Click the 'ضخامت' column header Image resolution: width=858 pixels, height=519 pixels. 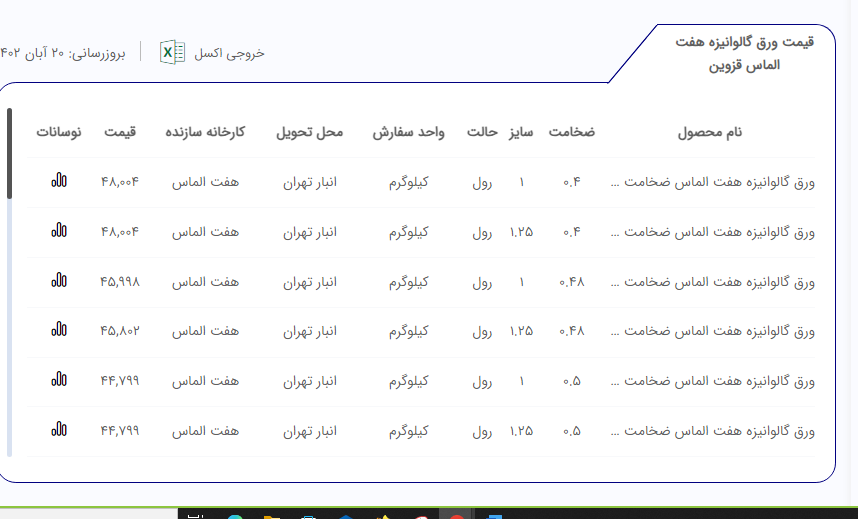(571, 132)
